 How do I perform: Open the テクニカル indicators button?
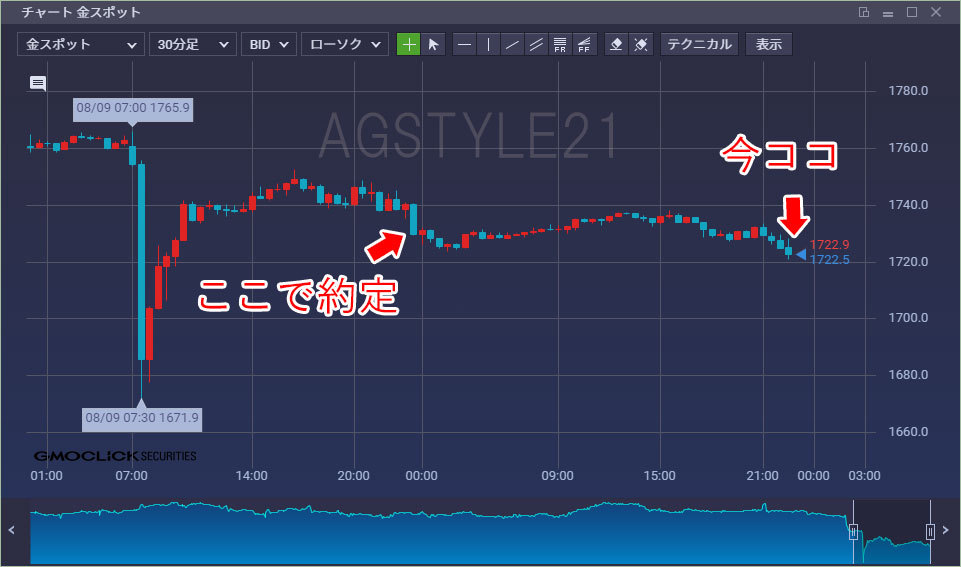click(x=699, y=44)
